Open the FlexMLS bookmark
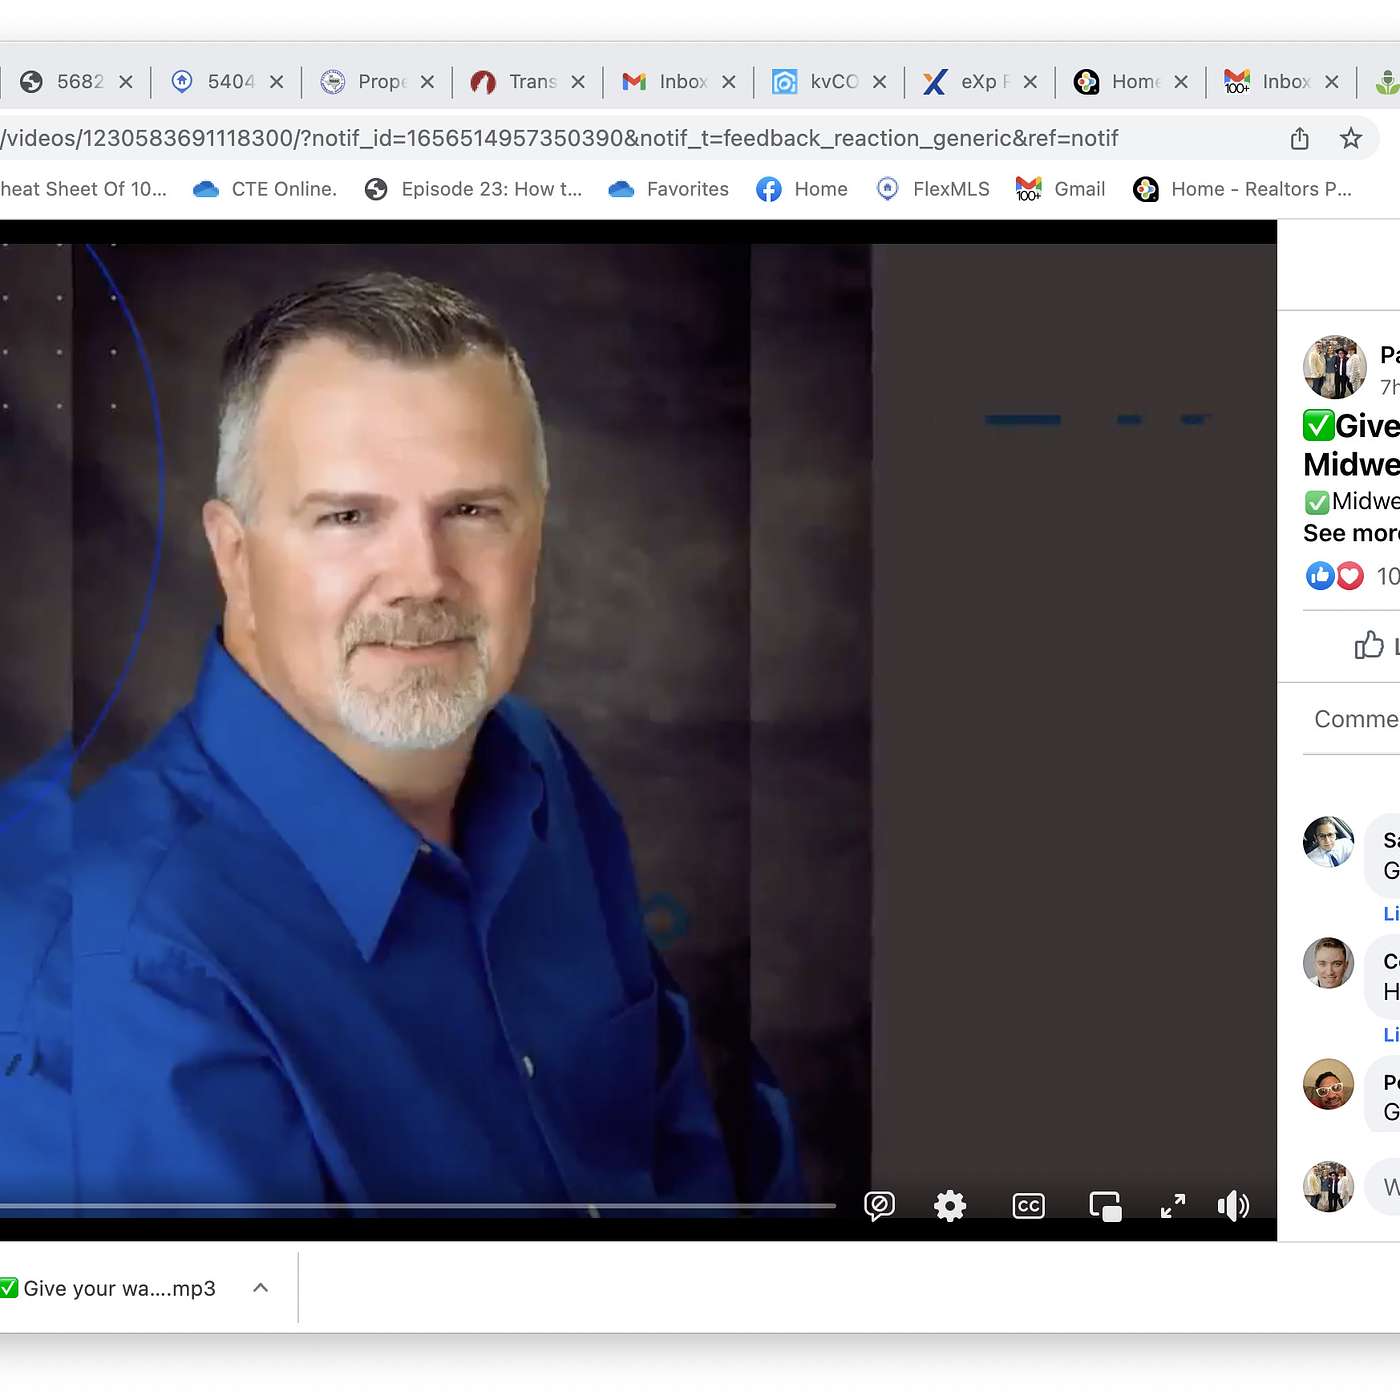Image resolution: width=1400 pixels, height=1400 pixels. pos(932,189)
